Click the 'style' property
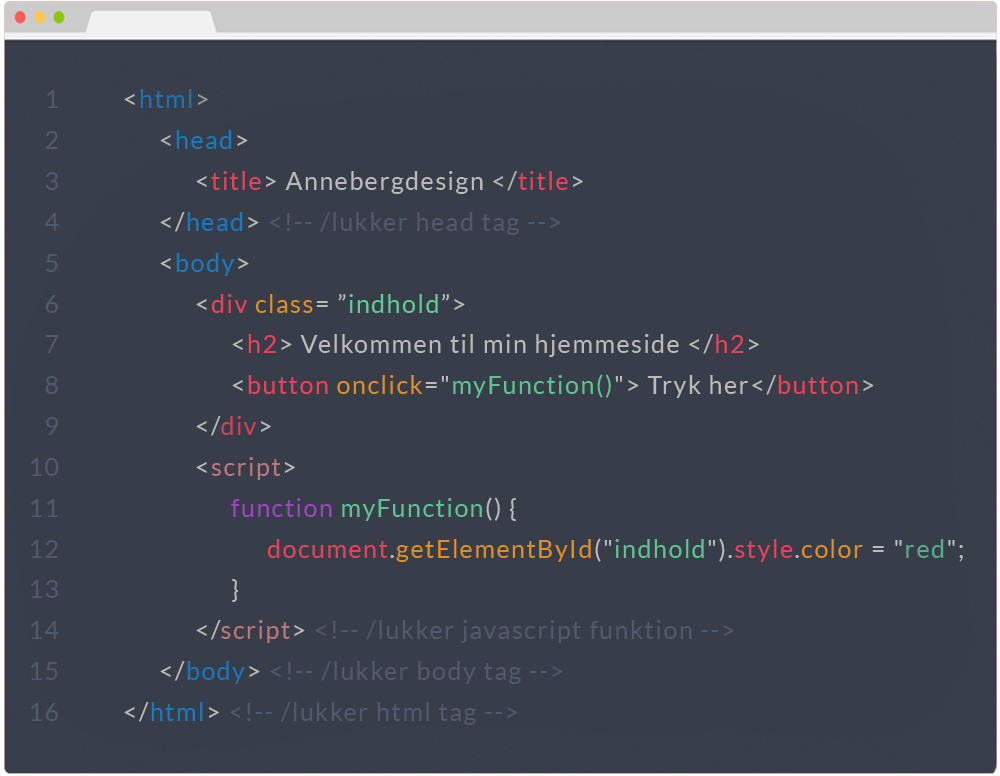 tap(763, 550)
